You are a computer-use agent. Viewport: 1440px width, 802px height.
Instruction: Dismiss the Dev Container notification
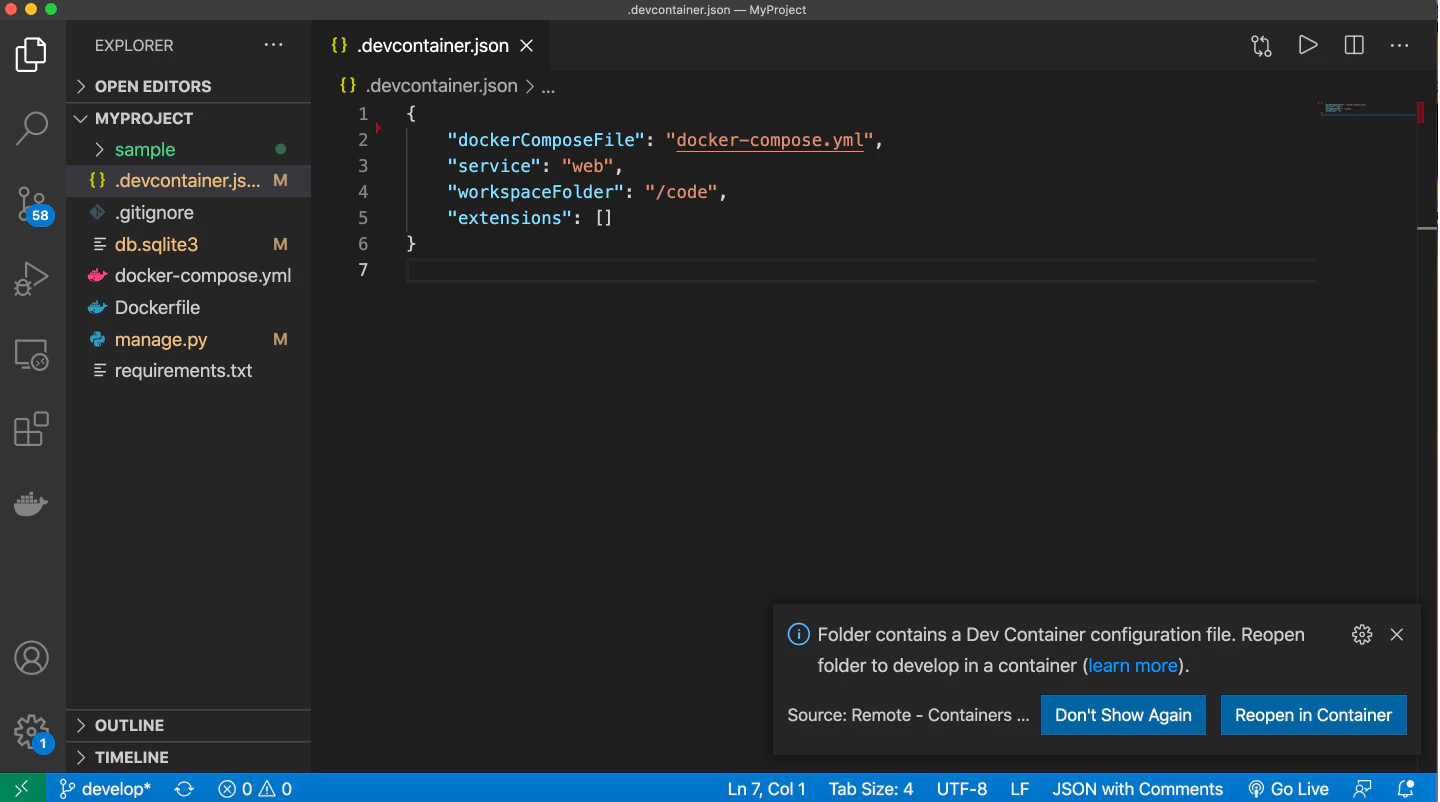[x=1397, y=634]
